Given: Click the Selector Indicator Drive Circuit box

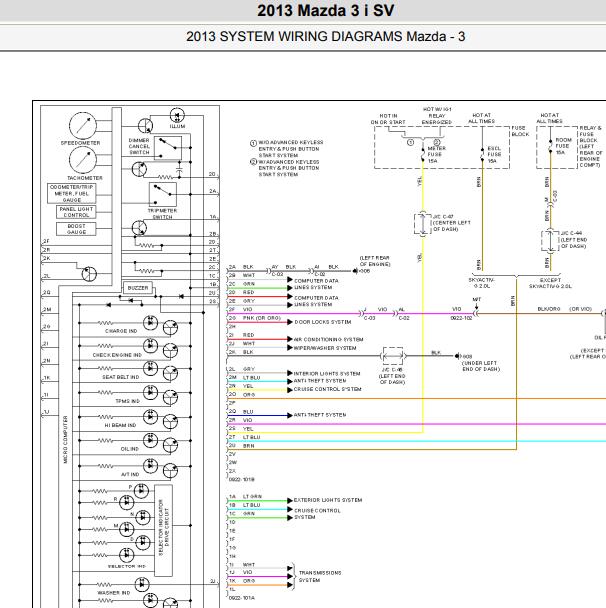Looking at the screenshot, I should tap(164, 530).
